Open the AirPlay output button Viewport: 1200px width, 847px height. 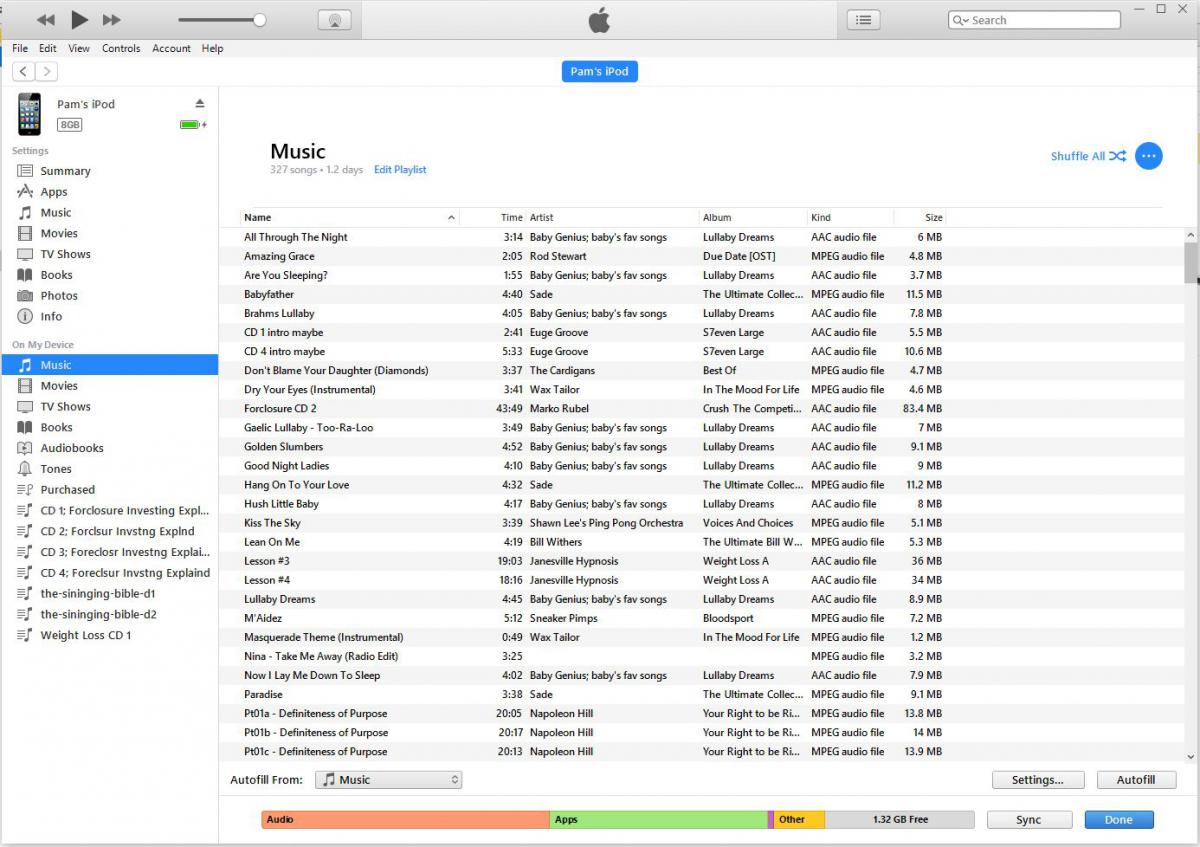(335, 20)
